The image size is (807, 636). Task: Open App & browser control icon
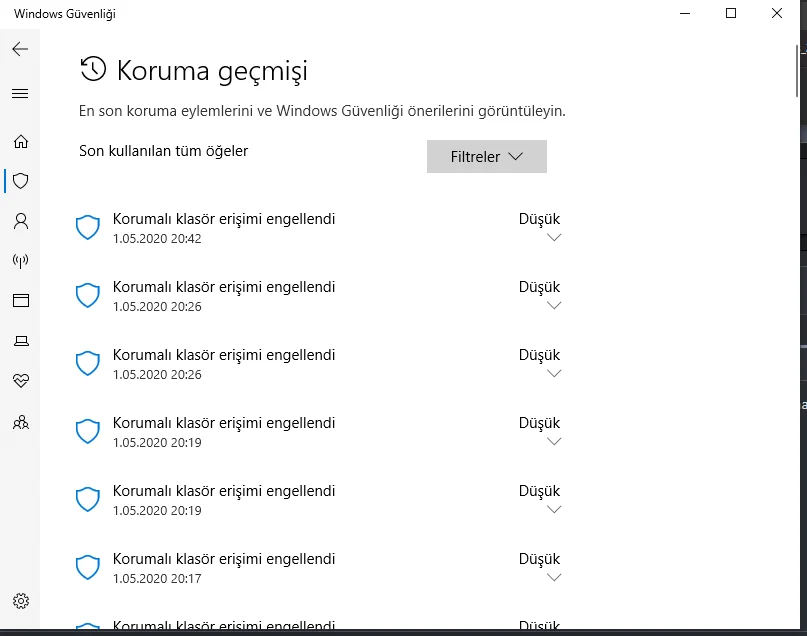click(21, 301)
